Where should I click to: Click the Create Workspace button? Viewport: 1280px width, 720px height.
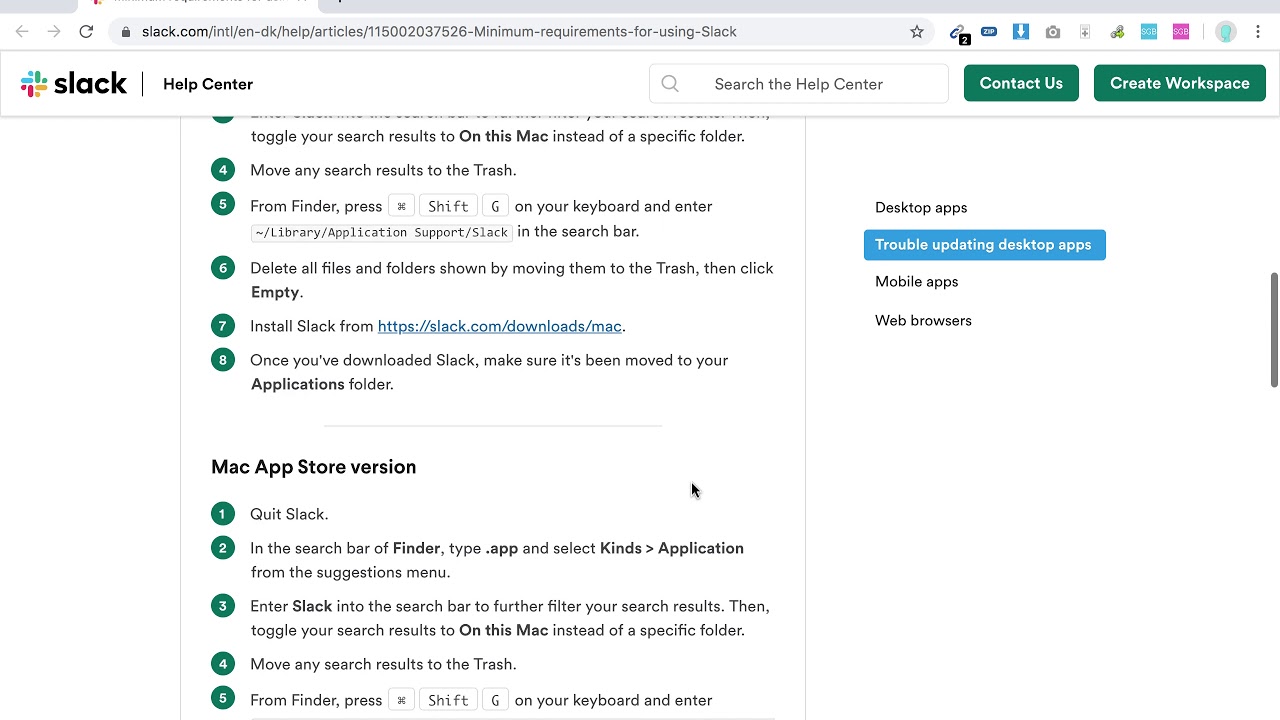click(x=1180, y=83)
